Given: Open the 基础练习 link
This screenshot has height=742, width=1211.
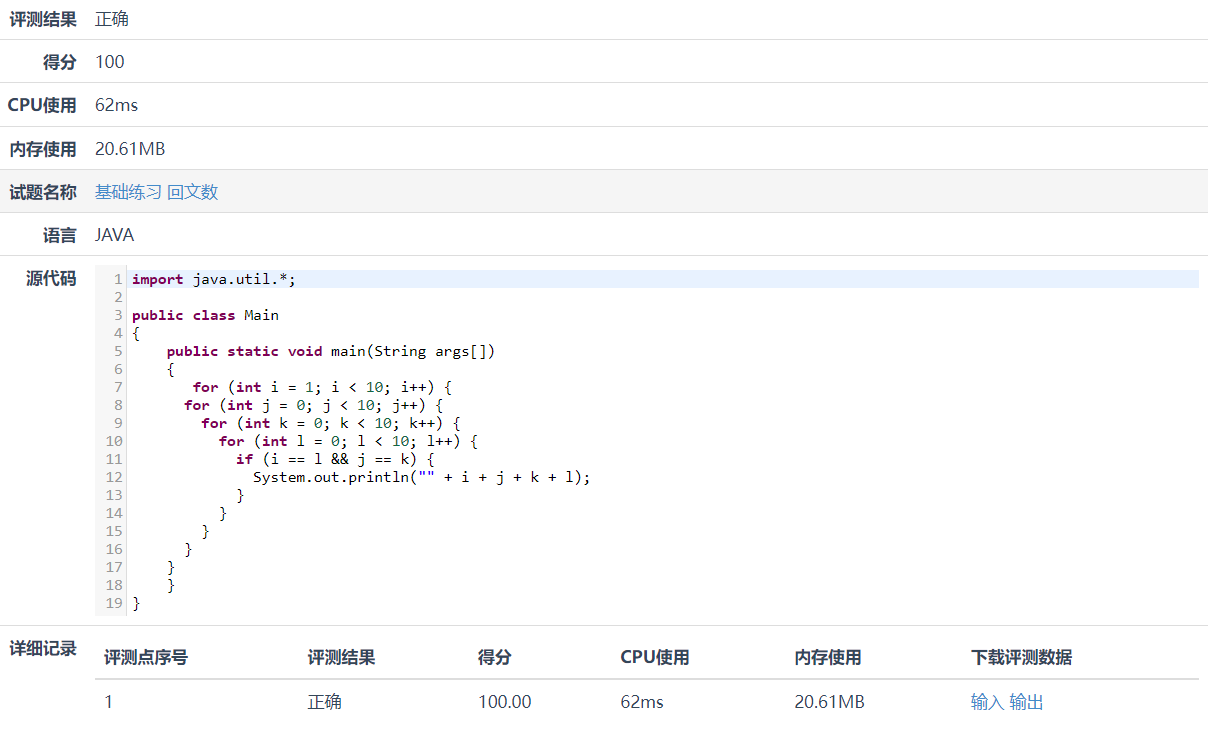Looking at the screenshot, I should tap(128, 192).
